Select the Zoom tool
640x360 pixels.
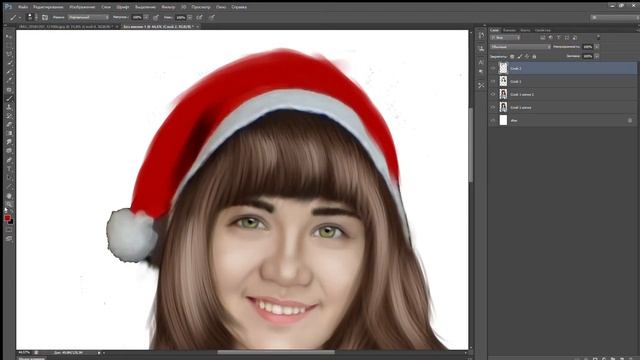coord(9,204)
